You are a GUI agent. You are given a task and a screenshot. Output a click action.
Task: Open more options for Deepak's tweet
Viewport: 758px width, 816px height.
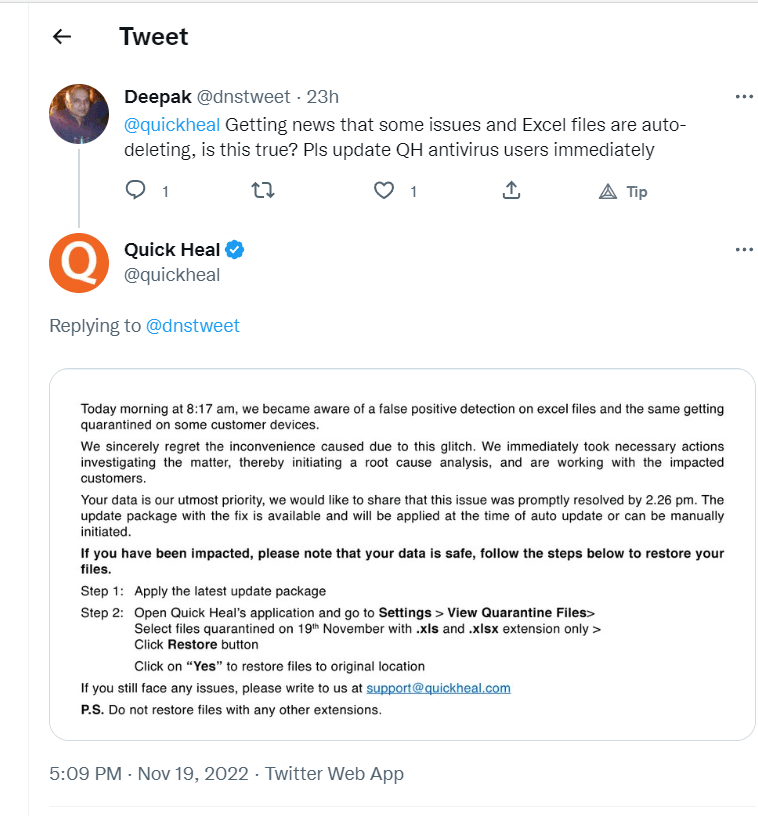coord(743,97)
